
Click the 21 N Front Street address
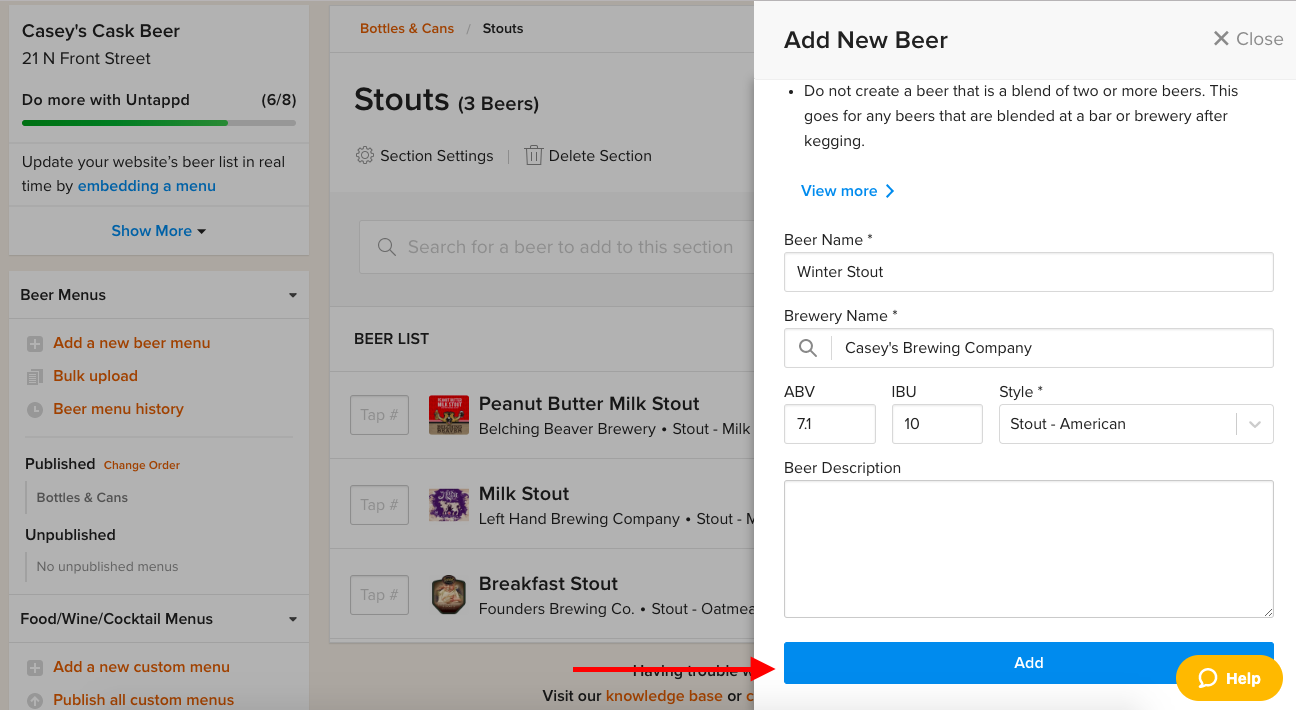86,59
